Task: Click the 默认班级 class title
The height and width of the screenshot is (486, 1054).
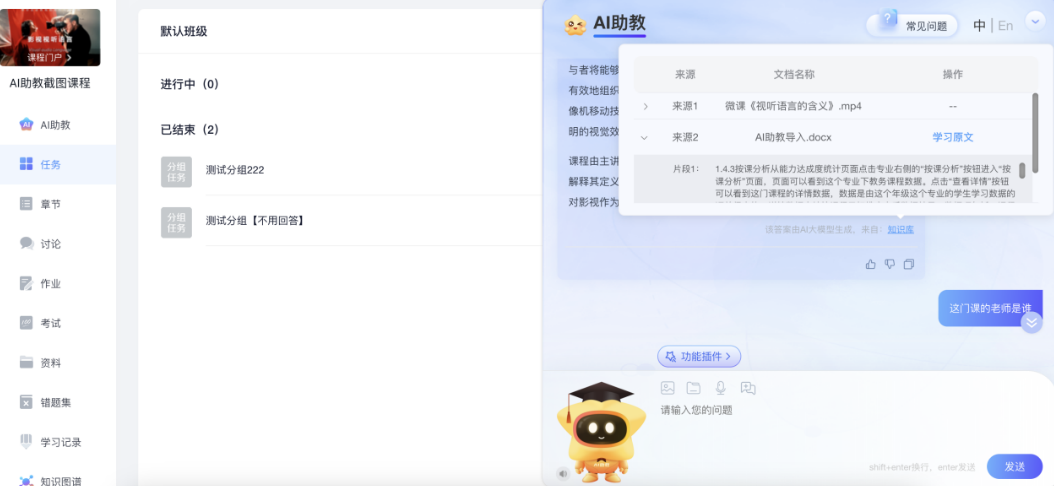Action: pyautogui.click(x=184, y=31)
